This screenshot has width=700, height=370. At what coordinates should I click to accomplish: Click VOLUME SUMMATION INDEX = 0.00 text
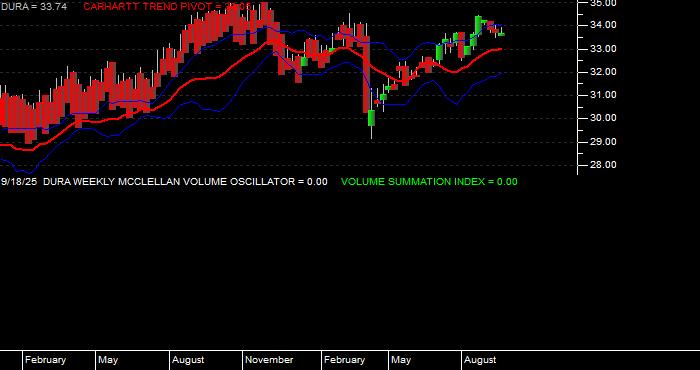coord(429,182)
